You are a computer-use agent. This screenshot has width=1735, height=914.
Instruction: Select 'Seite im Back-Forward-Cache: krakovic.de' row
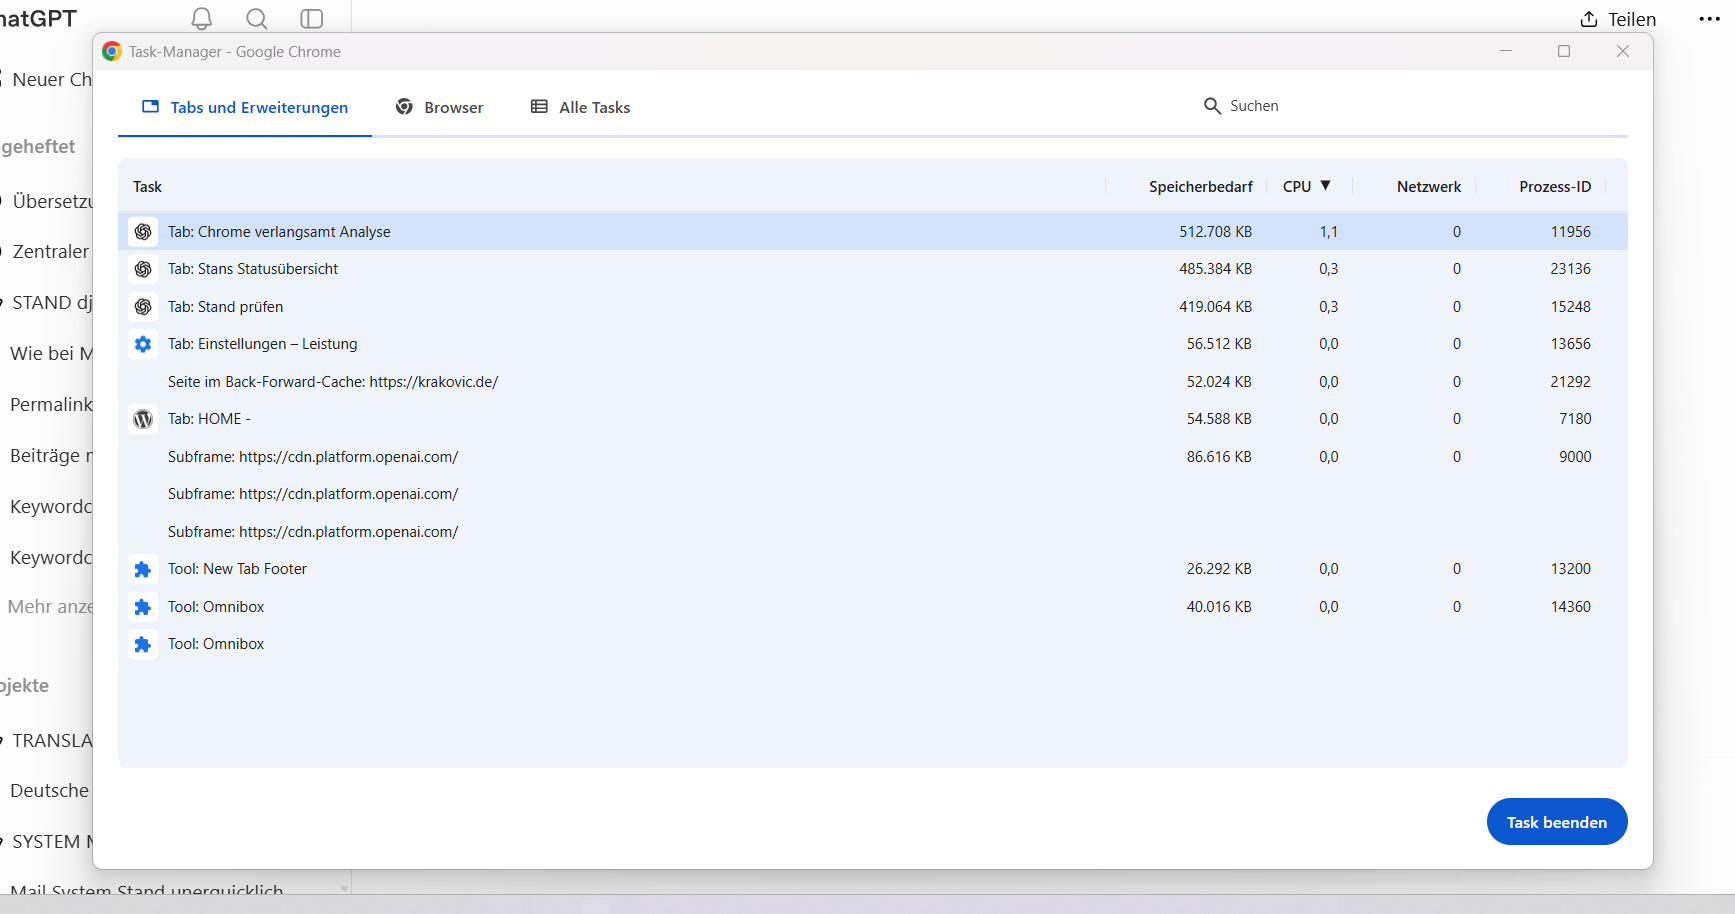(x=873, y=382)
